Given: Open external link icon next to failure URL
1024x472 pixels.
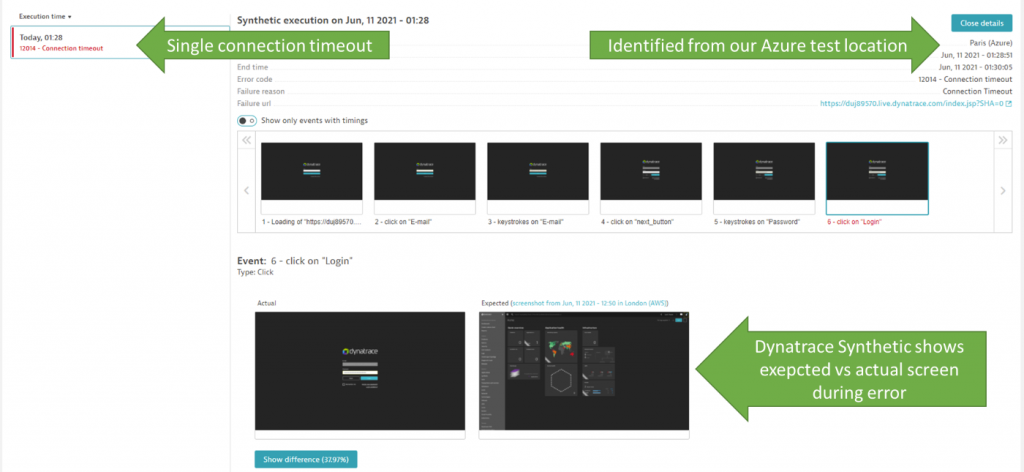Looking at the screenshot, I should point(1009,104).
